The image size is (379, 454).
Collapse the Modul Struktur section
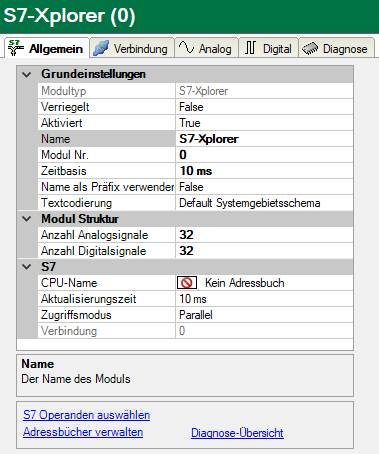click(x=27, y=219)
